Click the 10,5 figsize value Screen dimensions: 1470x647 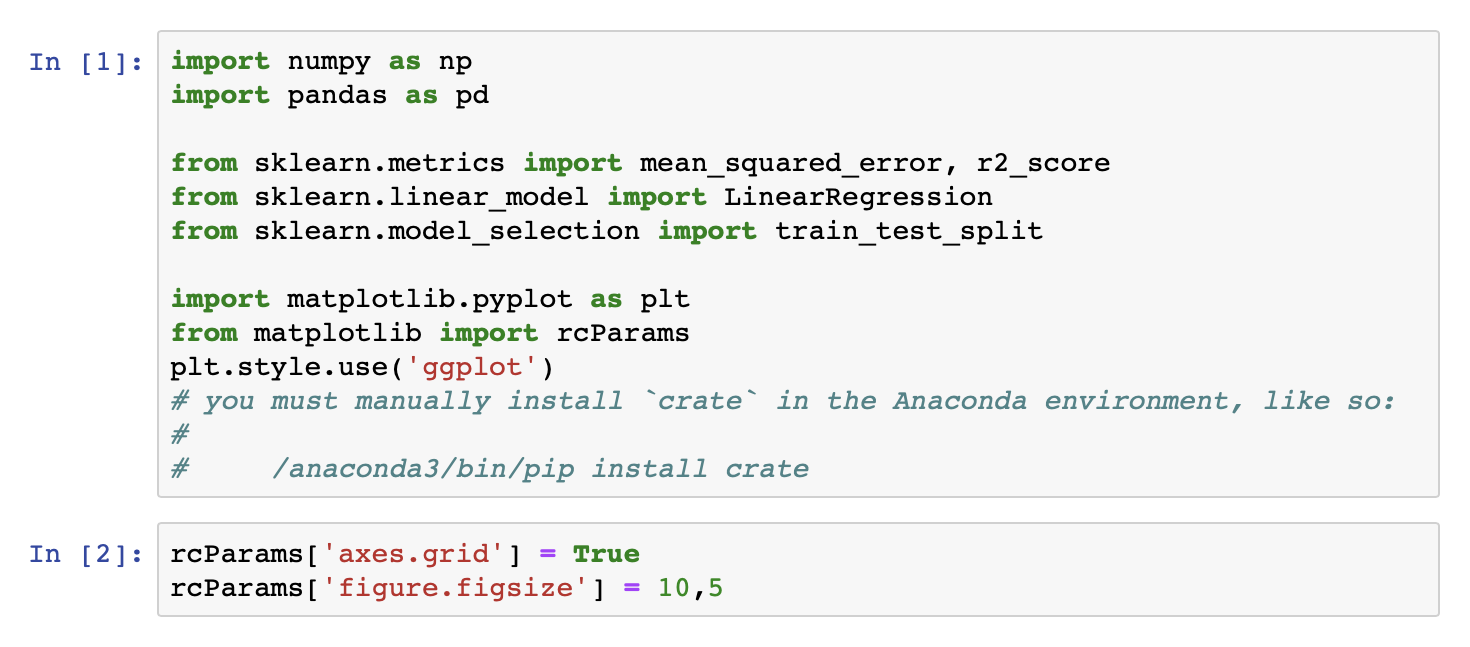click(690, 588)
